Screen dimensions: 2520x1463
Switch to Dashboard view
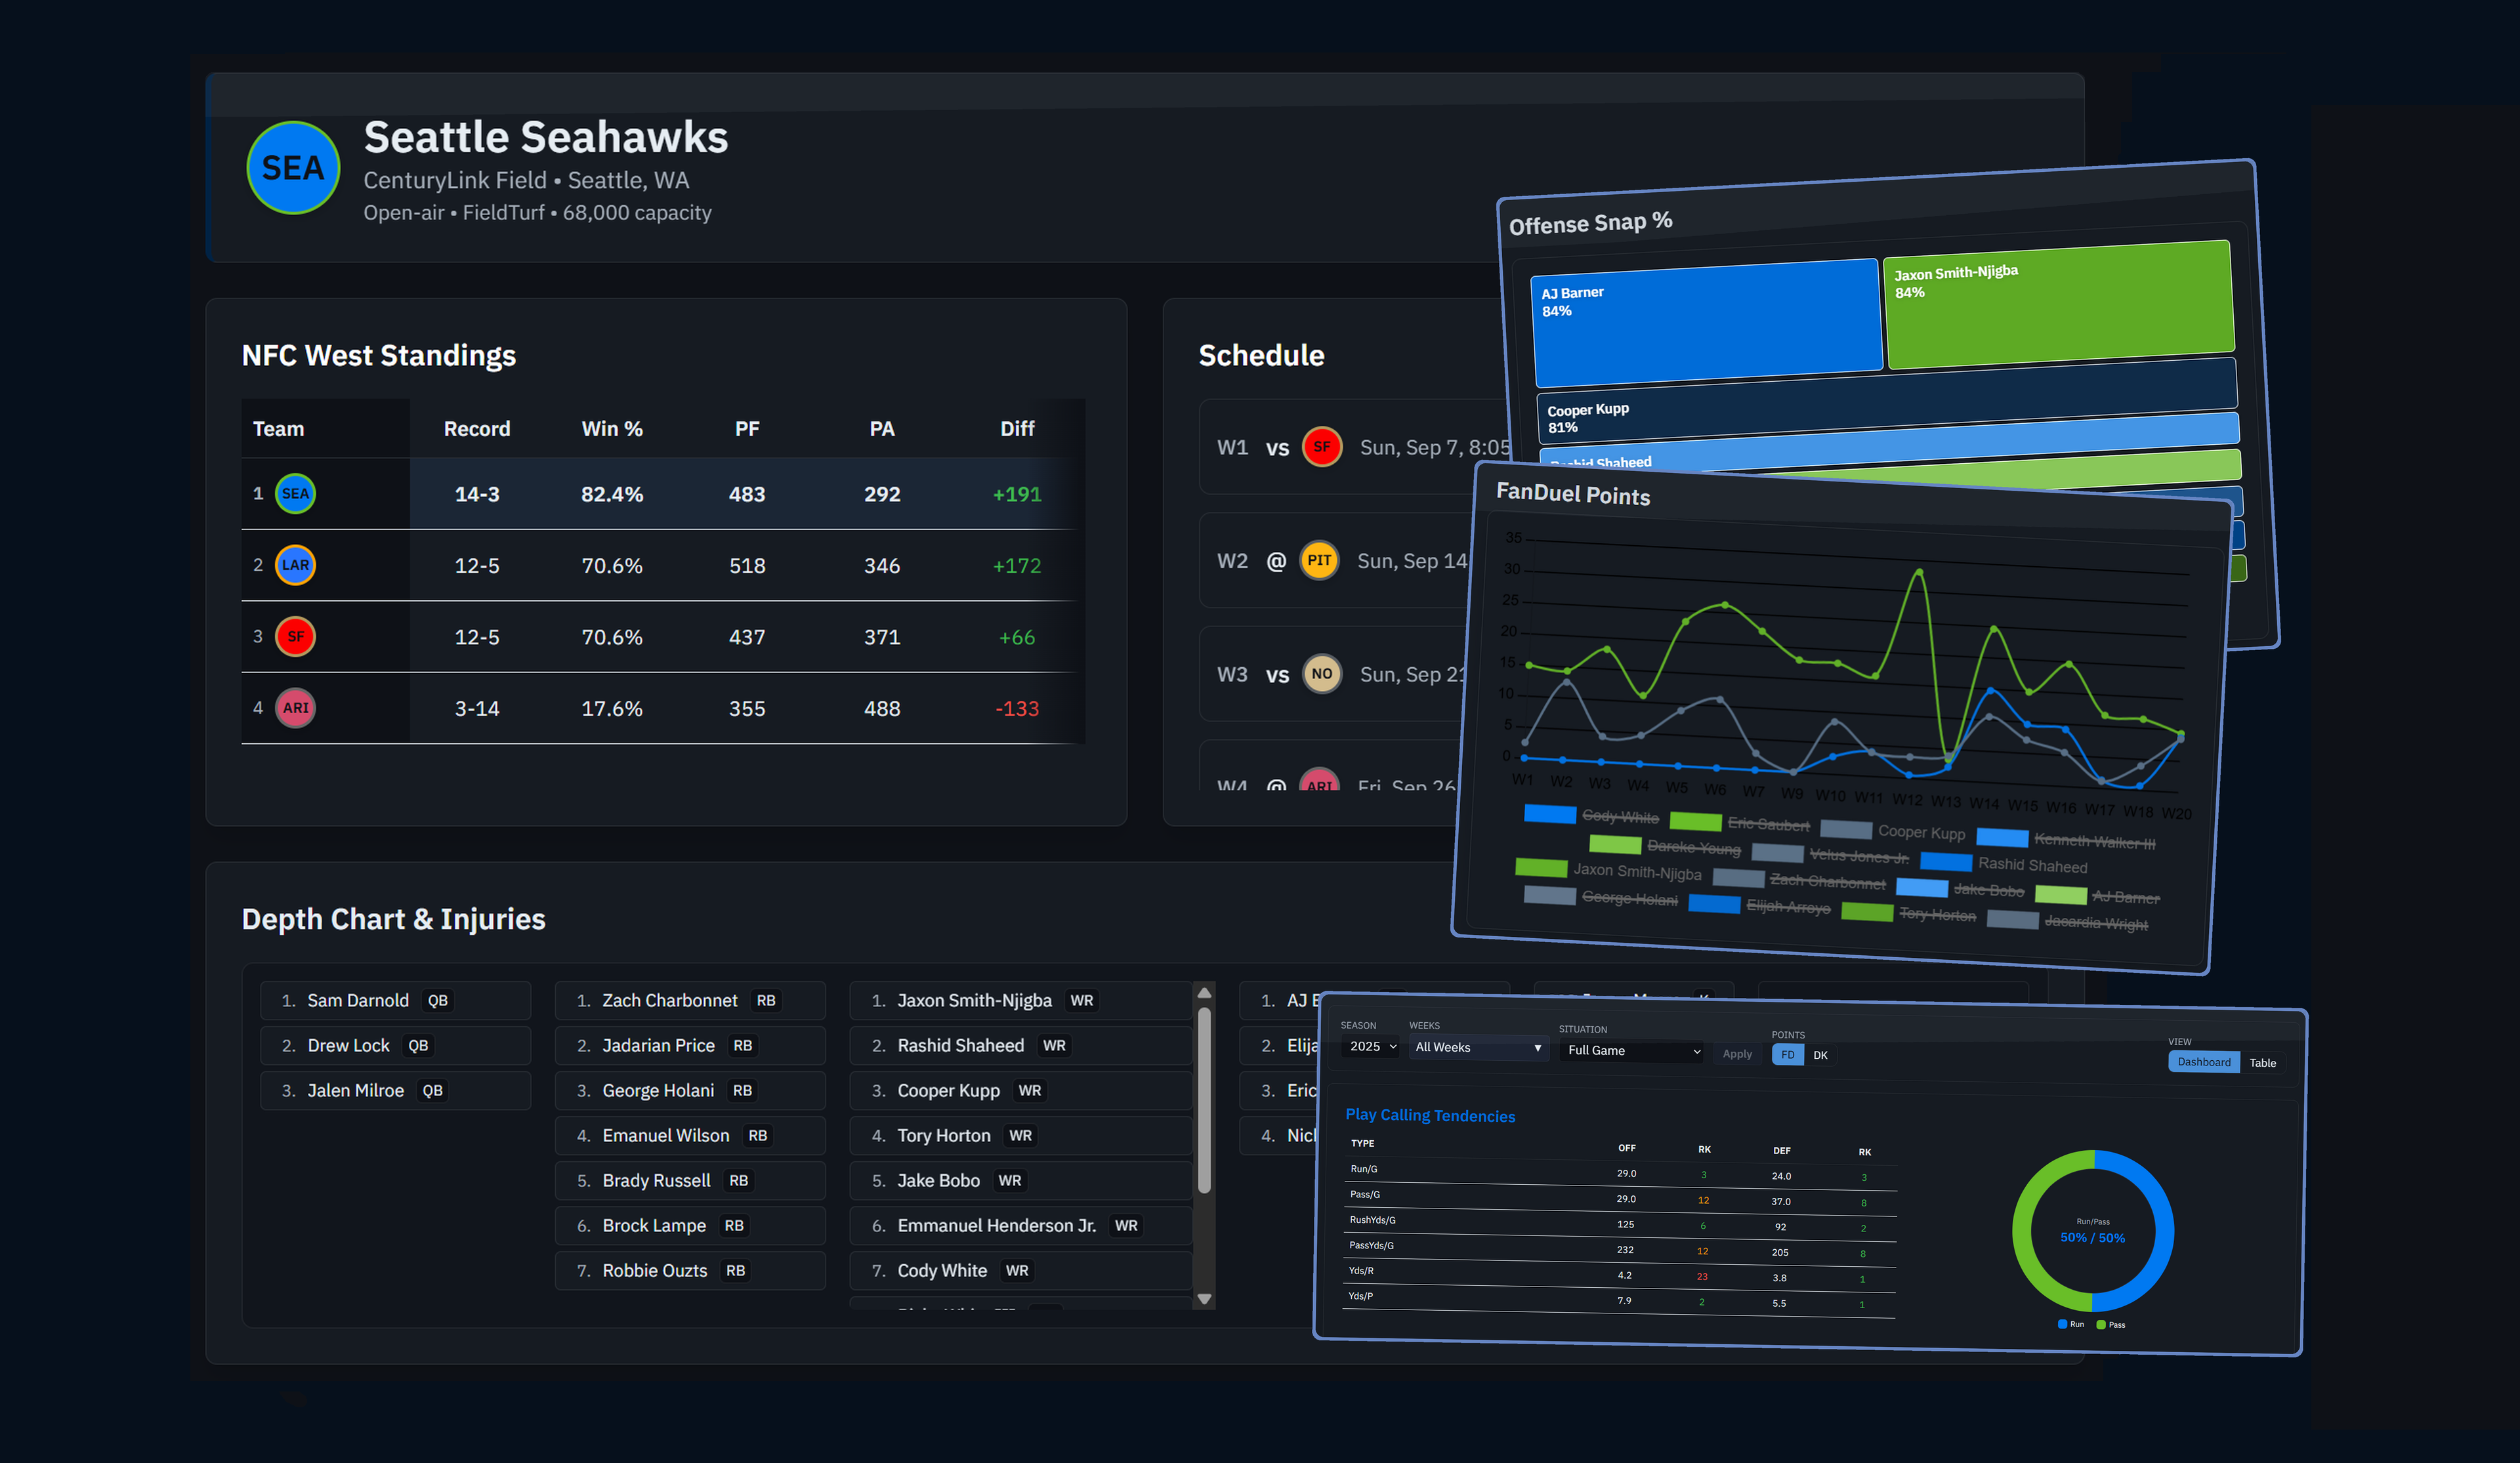pos(2204,1062)
